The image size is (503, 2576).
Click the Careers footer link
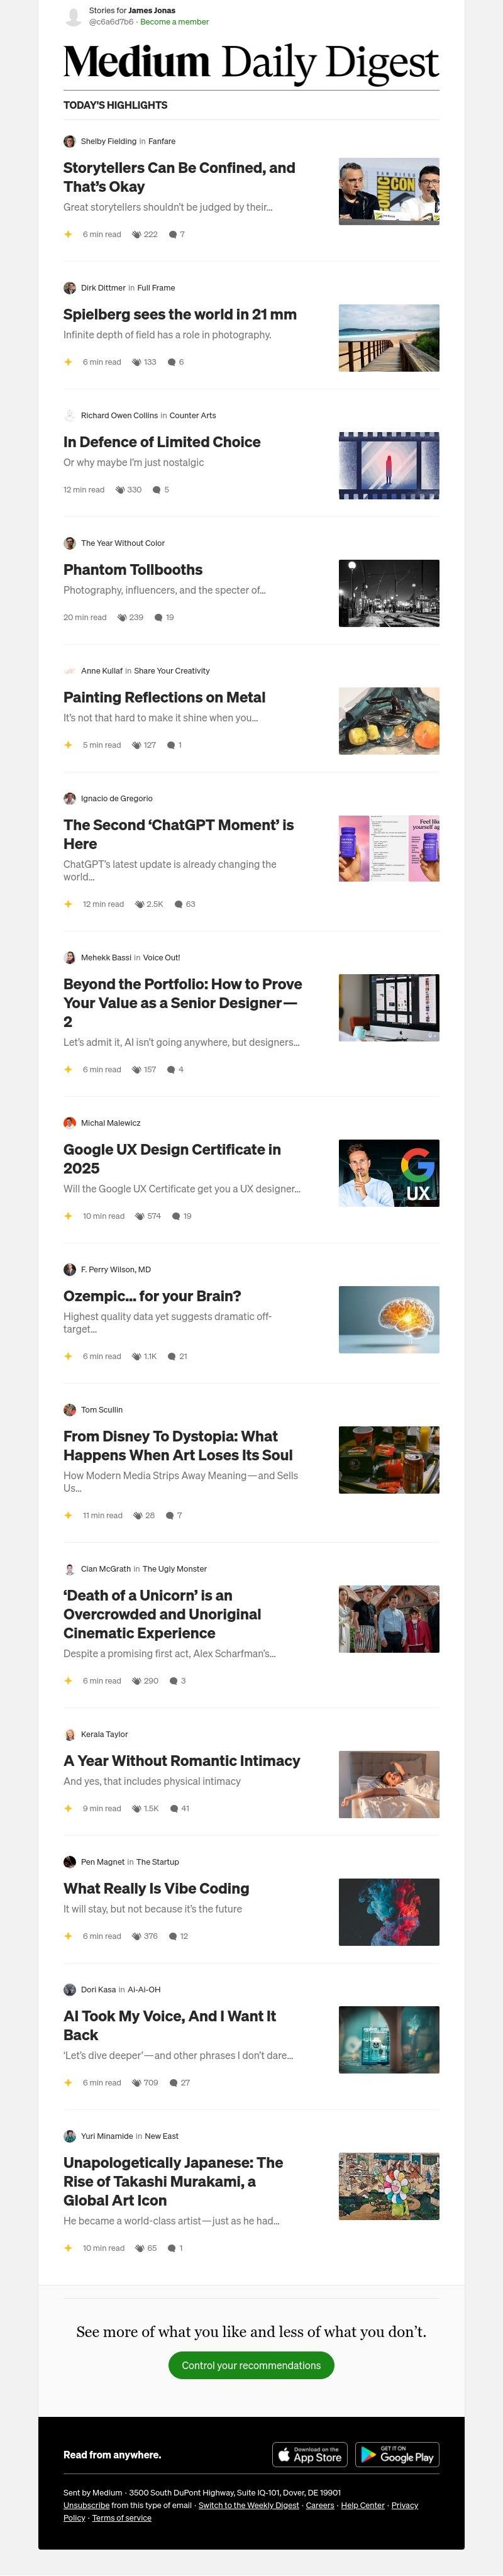click(x=320, y=2505)
